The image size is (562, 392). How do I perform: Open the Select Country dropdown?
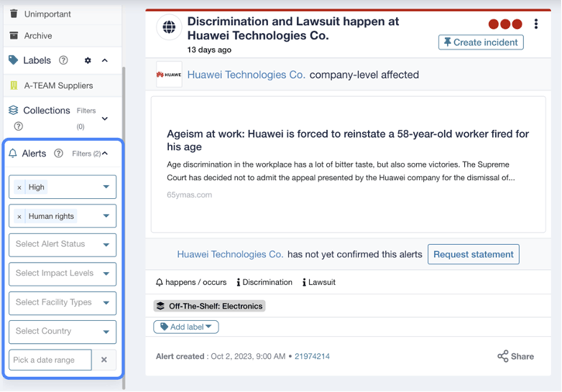(63, 332)
